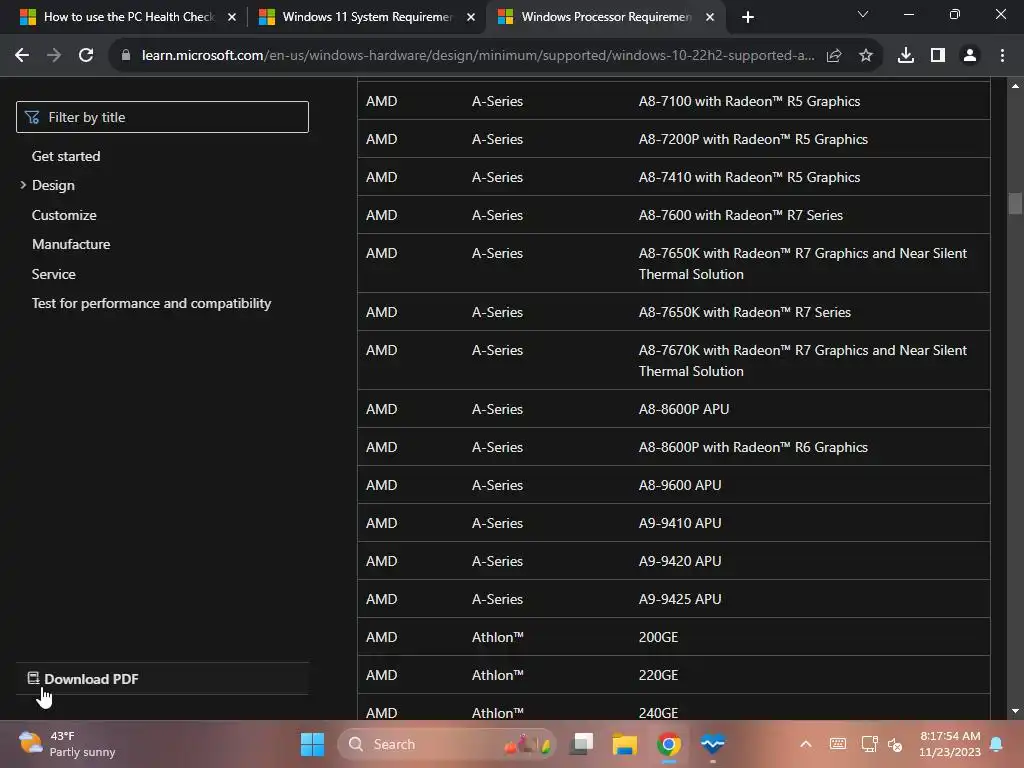Viewport: 1024px width, 768px height.
Task: Click AMD manufacturer in the A8-9600 APU row
Action: point(381,485)
